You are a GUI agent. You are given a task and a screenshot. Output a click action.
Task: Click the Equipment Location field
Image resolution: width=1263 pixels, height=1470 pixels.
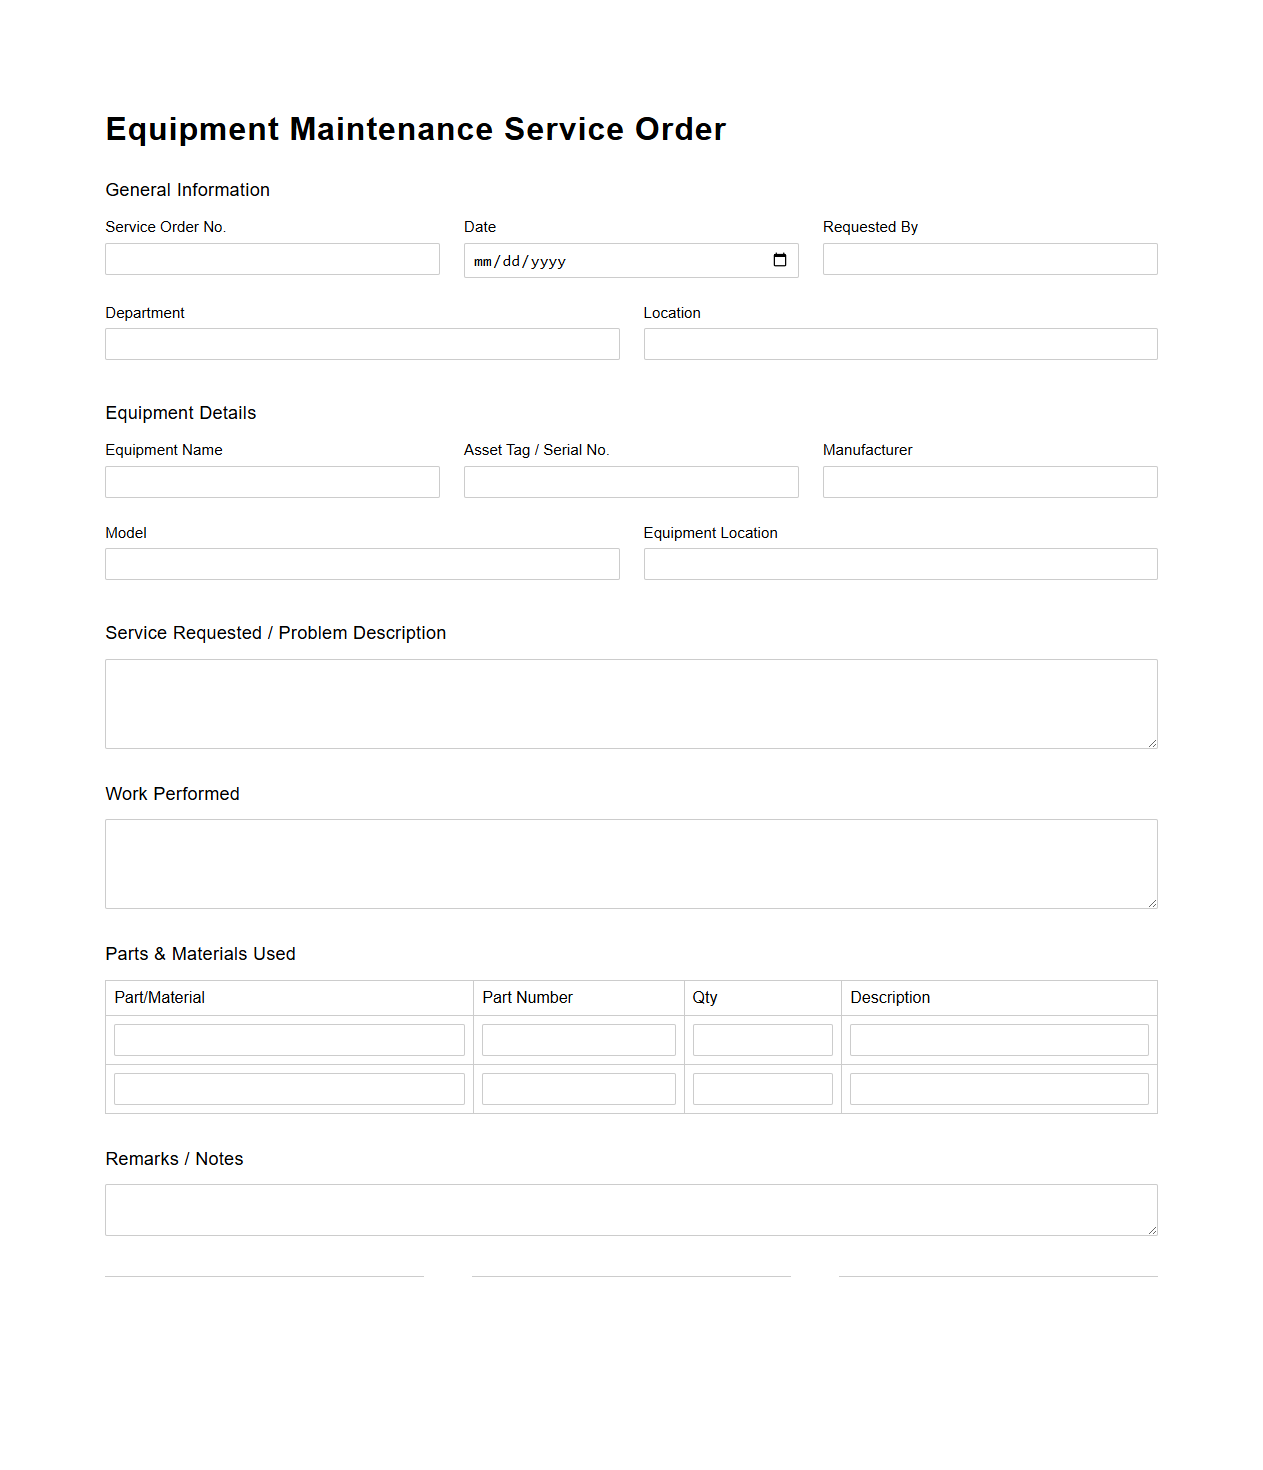pos(900,563)
